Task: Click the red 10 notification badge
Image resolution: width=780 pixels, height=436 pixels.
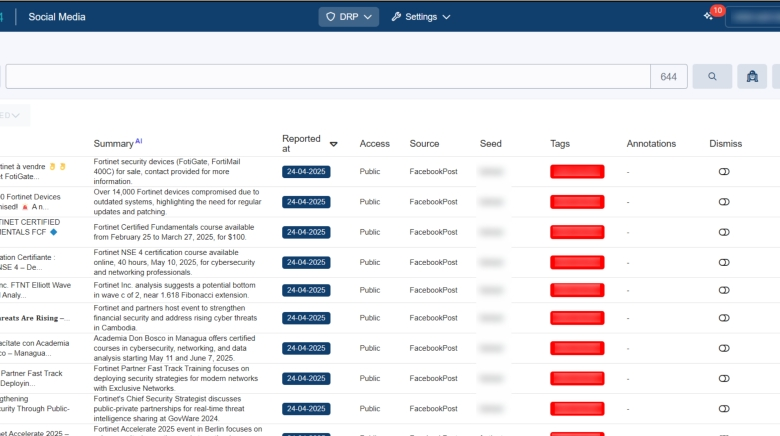Action: (x=717, y=10)
